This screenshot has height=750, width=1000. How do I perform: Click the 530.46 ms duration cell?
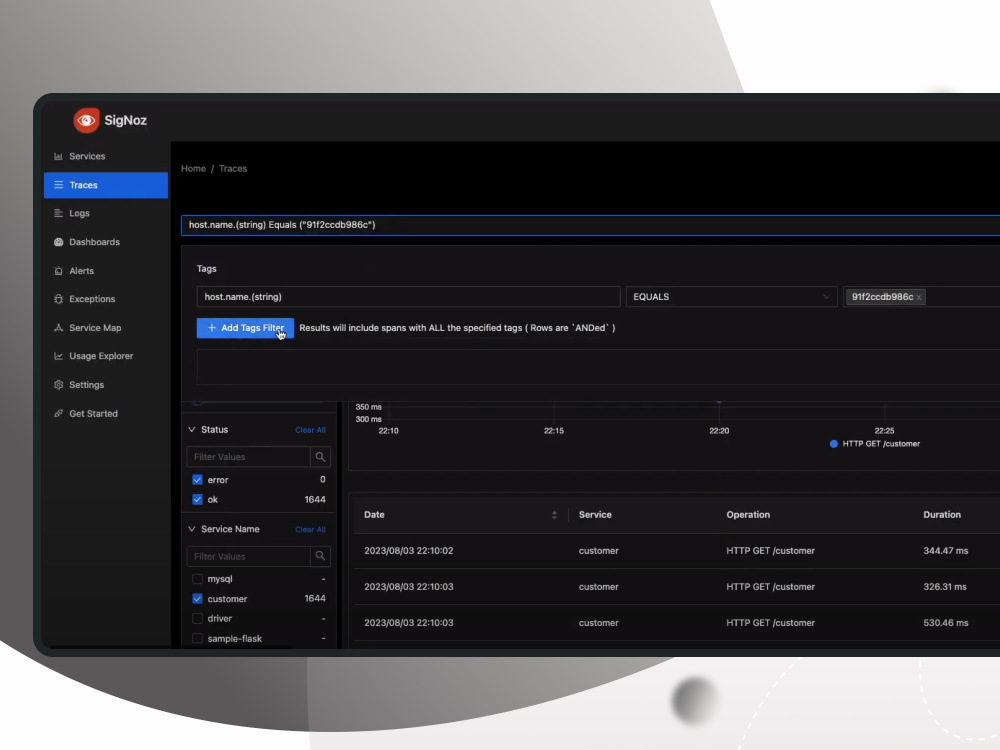(946, 622)
